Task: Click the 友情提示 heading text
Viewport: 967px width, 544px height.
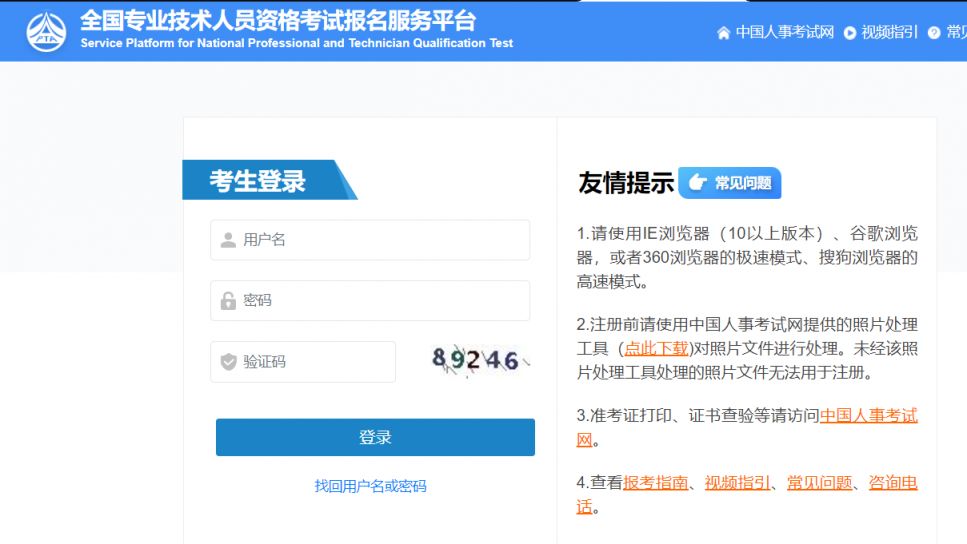Action: point(626,183)
